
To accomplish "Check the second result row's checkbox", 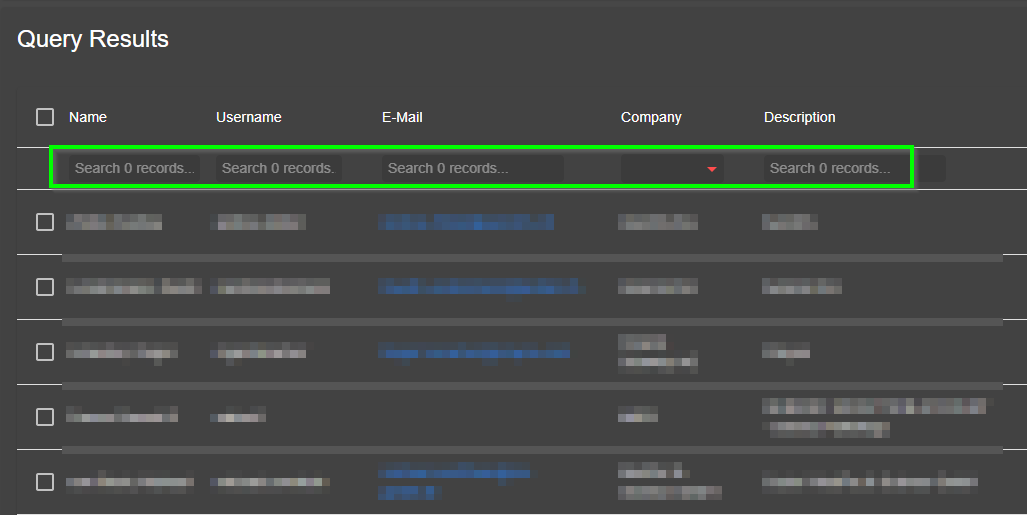I will tap(45, 287).
